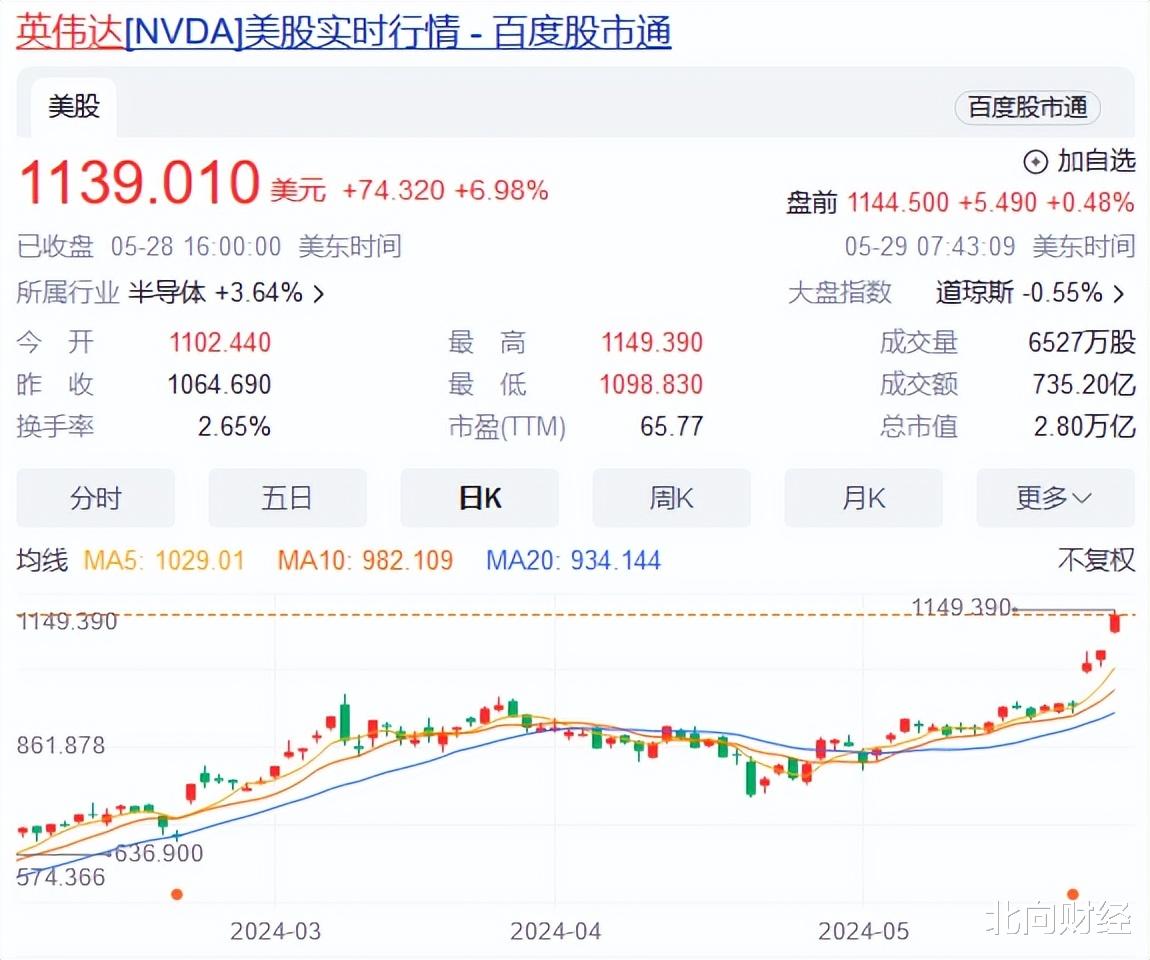Click the latest red candlestick at 1149.390

(x=1116, y=622)
